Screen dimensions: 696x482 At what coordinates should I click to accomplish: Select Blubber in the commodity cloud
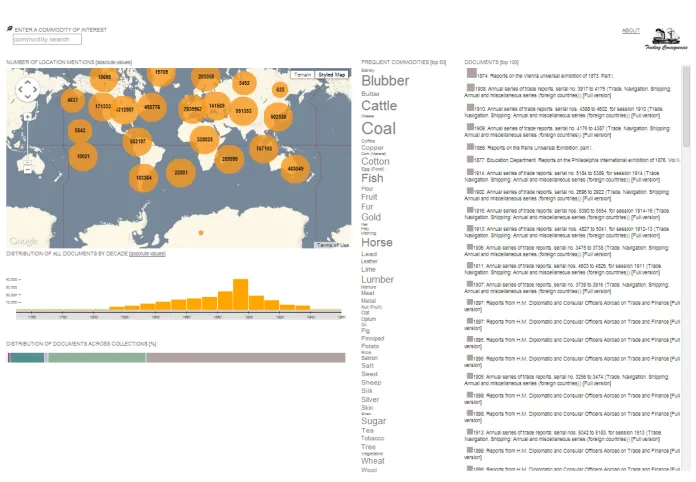tap(385, 81)
